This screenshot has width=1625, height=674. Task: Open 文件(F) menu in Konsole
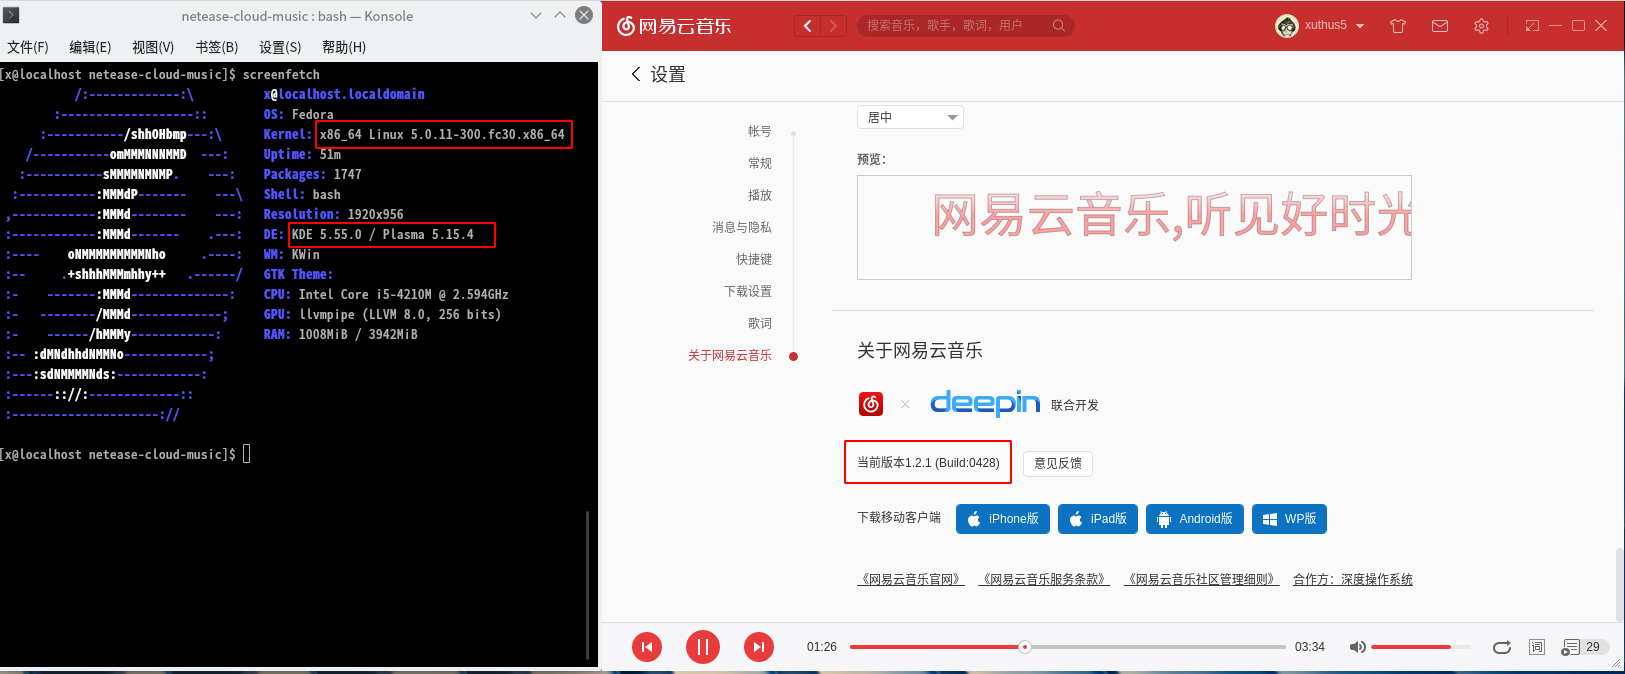28,47
